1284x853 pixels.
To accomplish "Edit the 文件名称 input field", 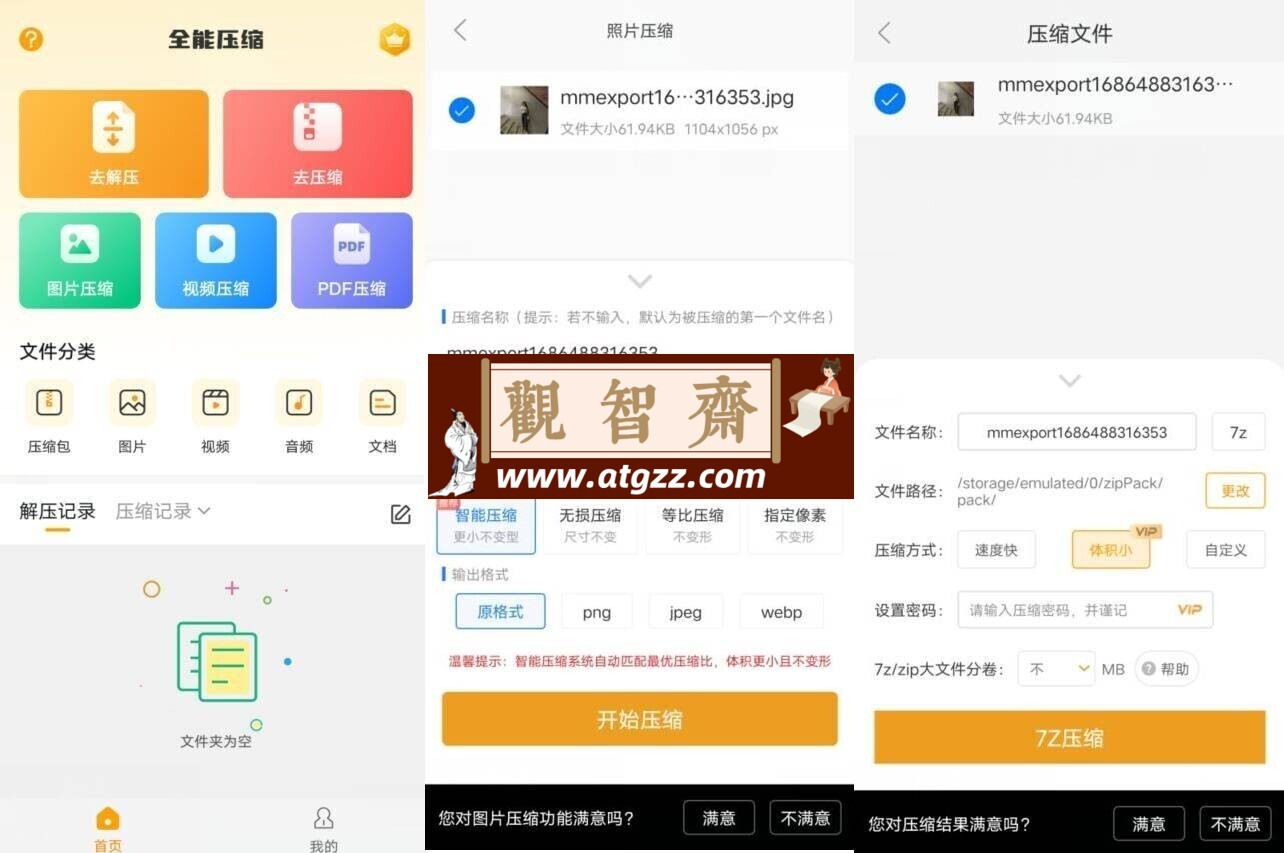I will coord(1077,433).
